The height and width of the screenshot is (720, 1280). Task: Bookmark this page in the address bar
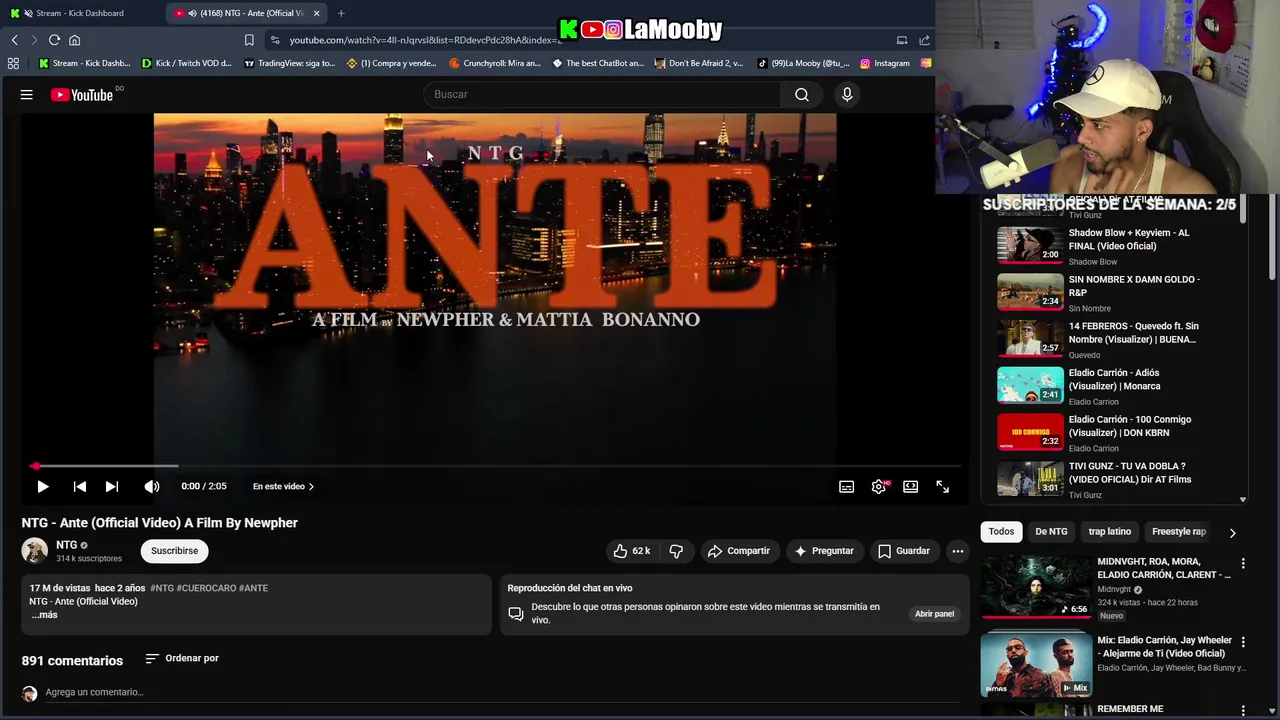point(249,40)
